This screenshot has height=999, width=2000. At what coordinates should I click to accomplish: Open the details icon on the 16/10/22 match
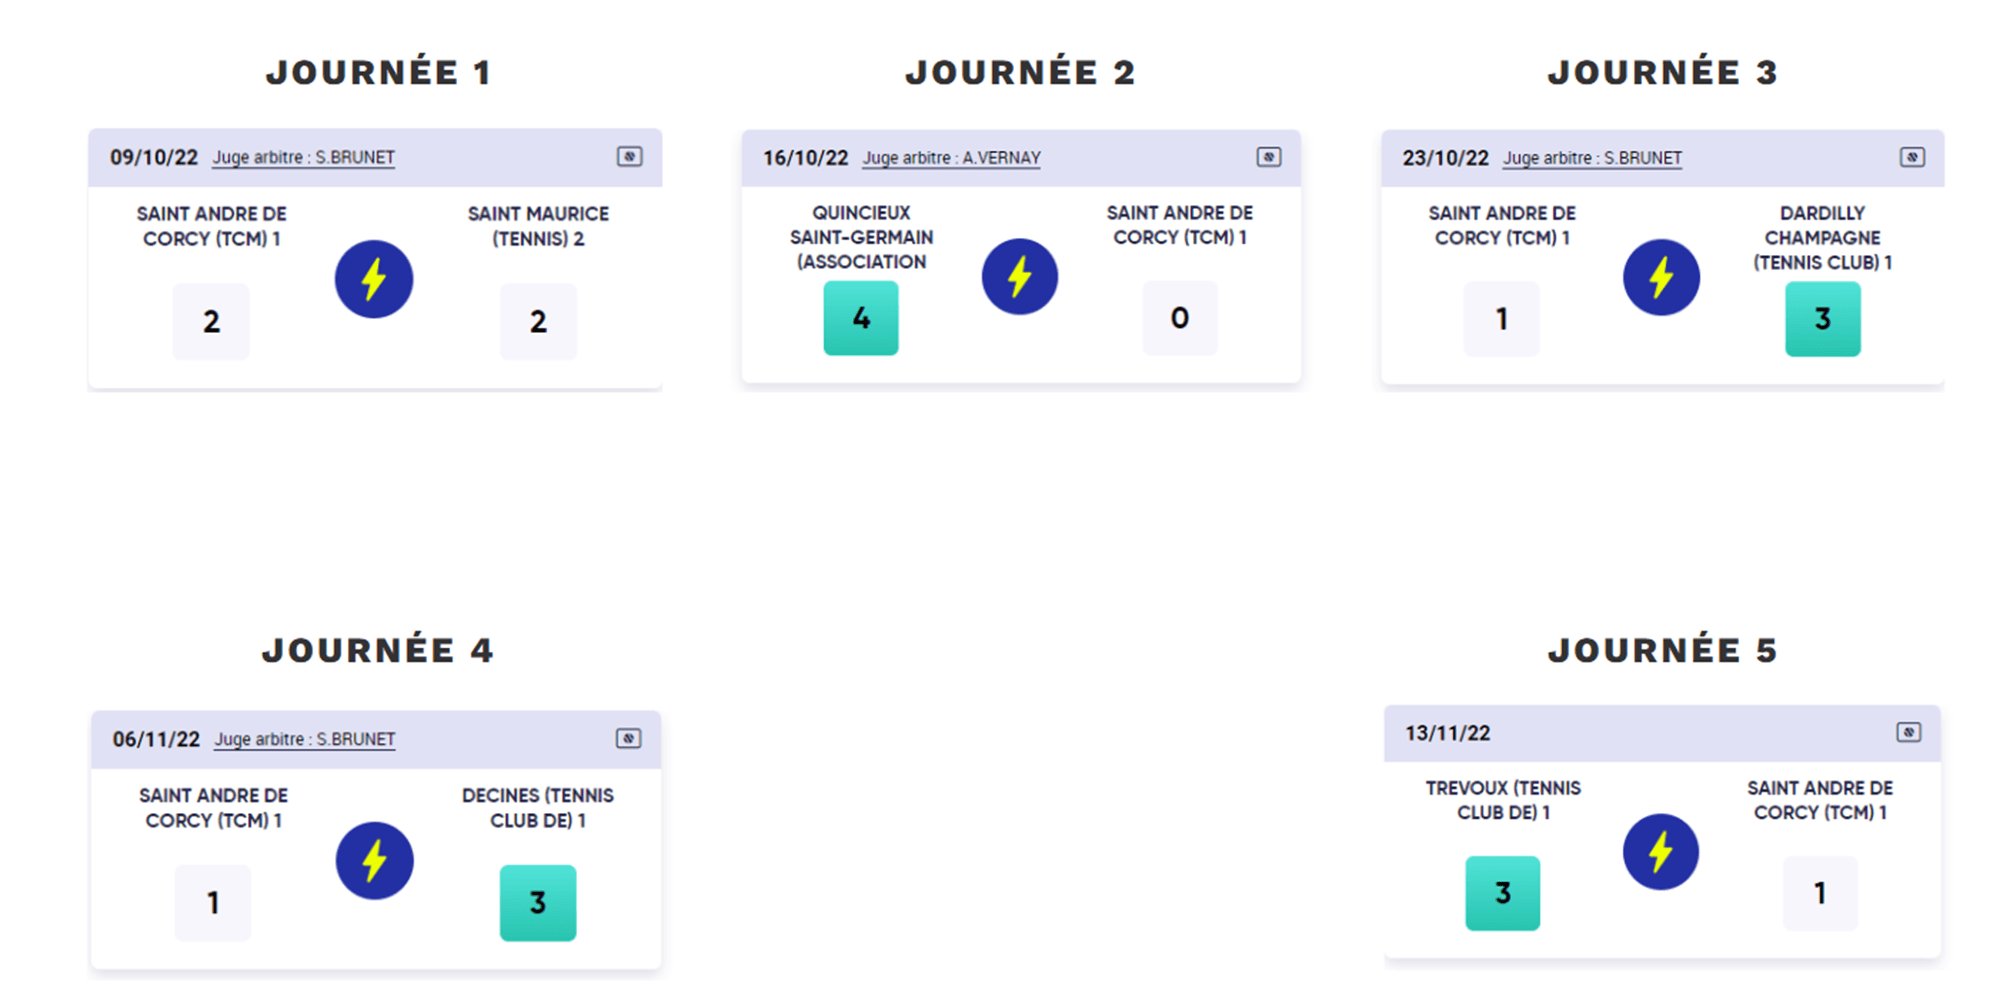[1269, 157]
